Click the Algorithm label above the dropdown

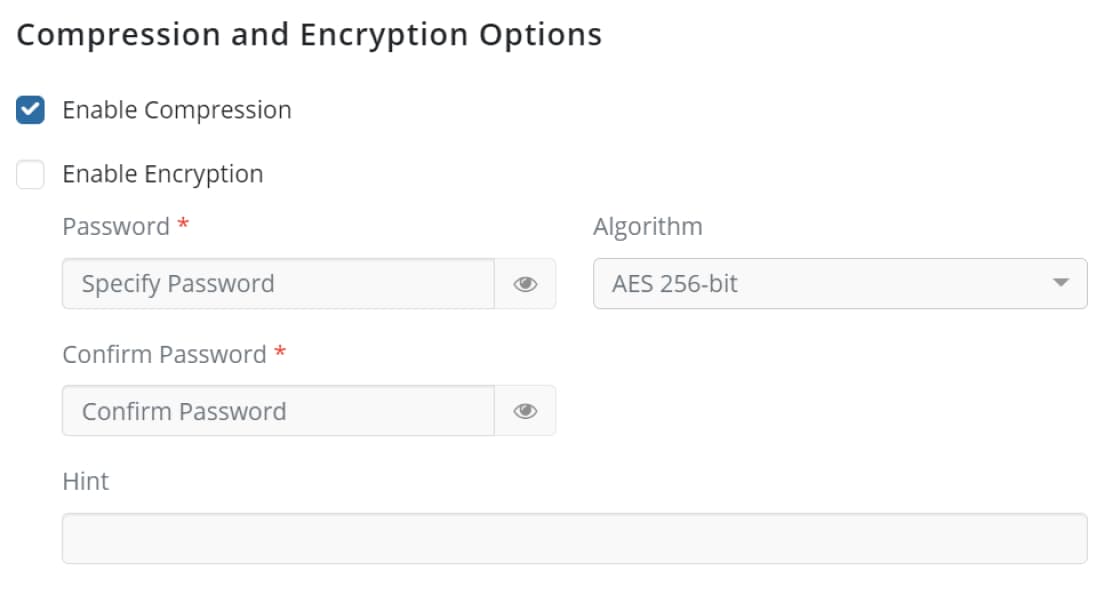tap(648, 226)
